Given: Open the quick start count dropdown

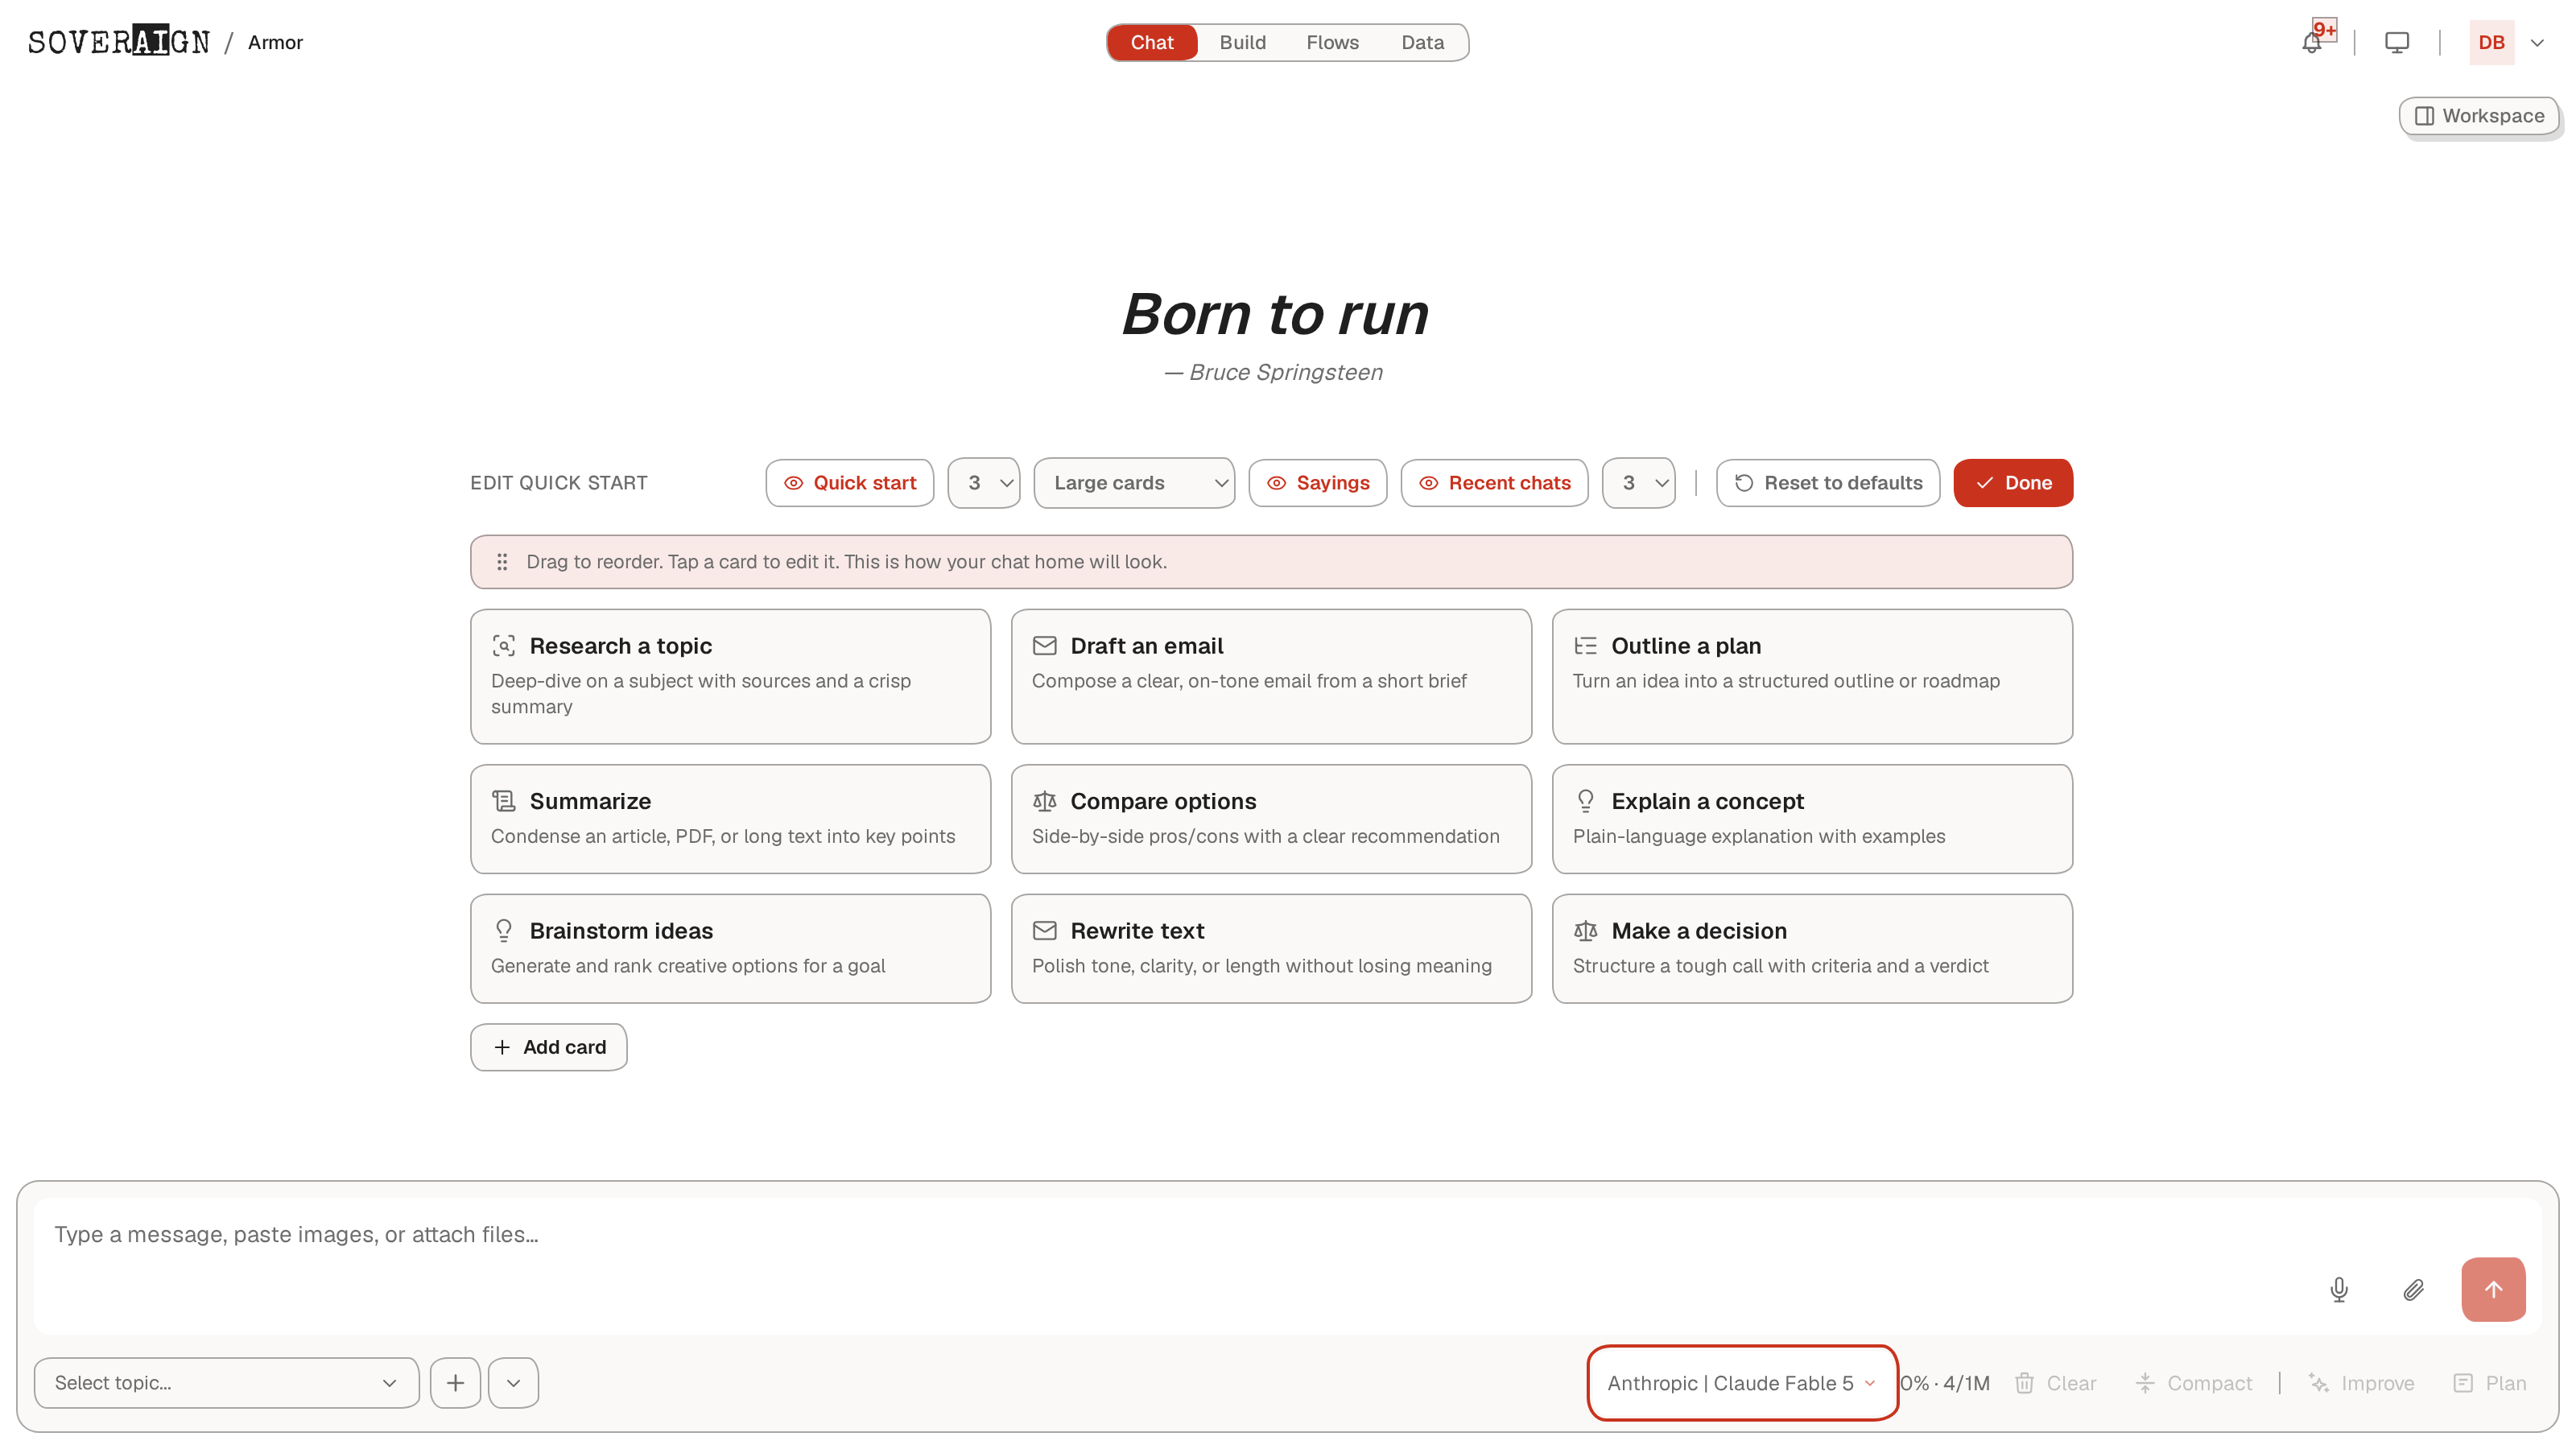Looking at the screenshot, I should (x=984, y=483).
